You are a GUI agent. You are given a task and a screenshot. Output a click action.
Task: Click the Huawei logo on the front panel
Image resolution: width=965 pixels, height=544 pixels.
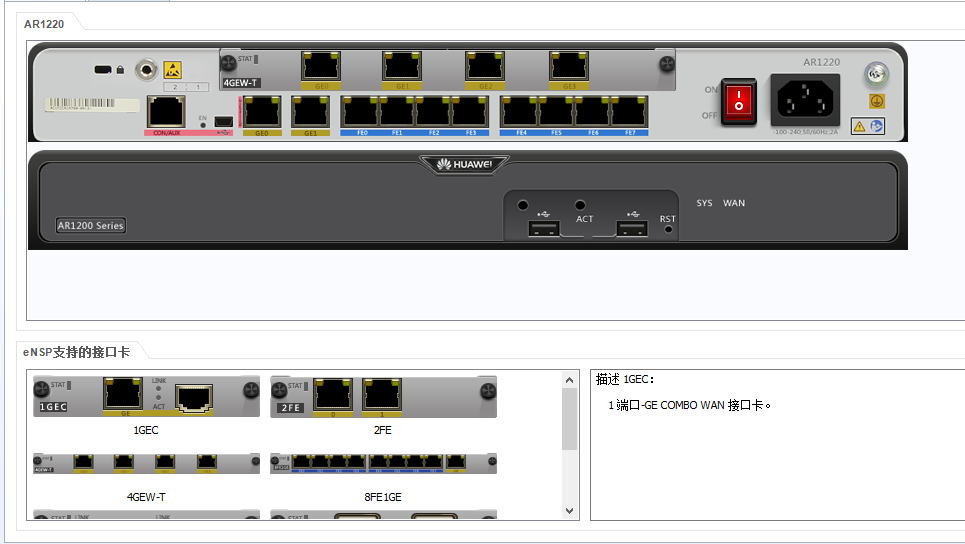464,164
